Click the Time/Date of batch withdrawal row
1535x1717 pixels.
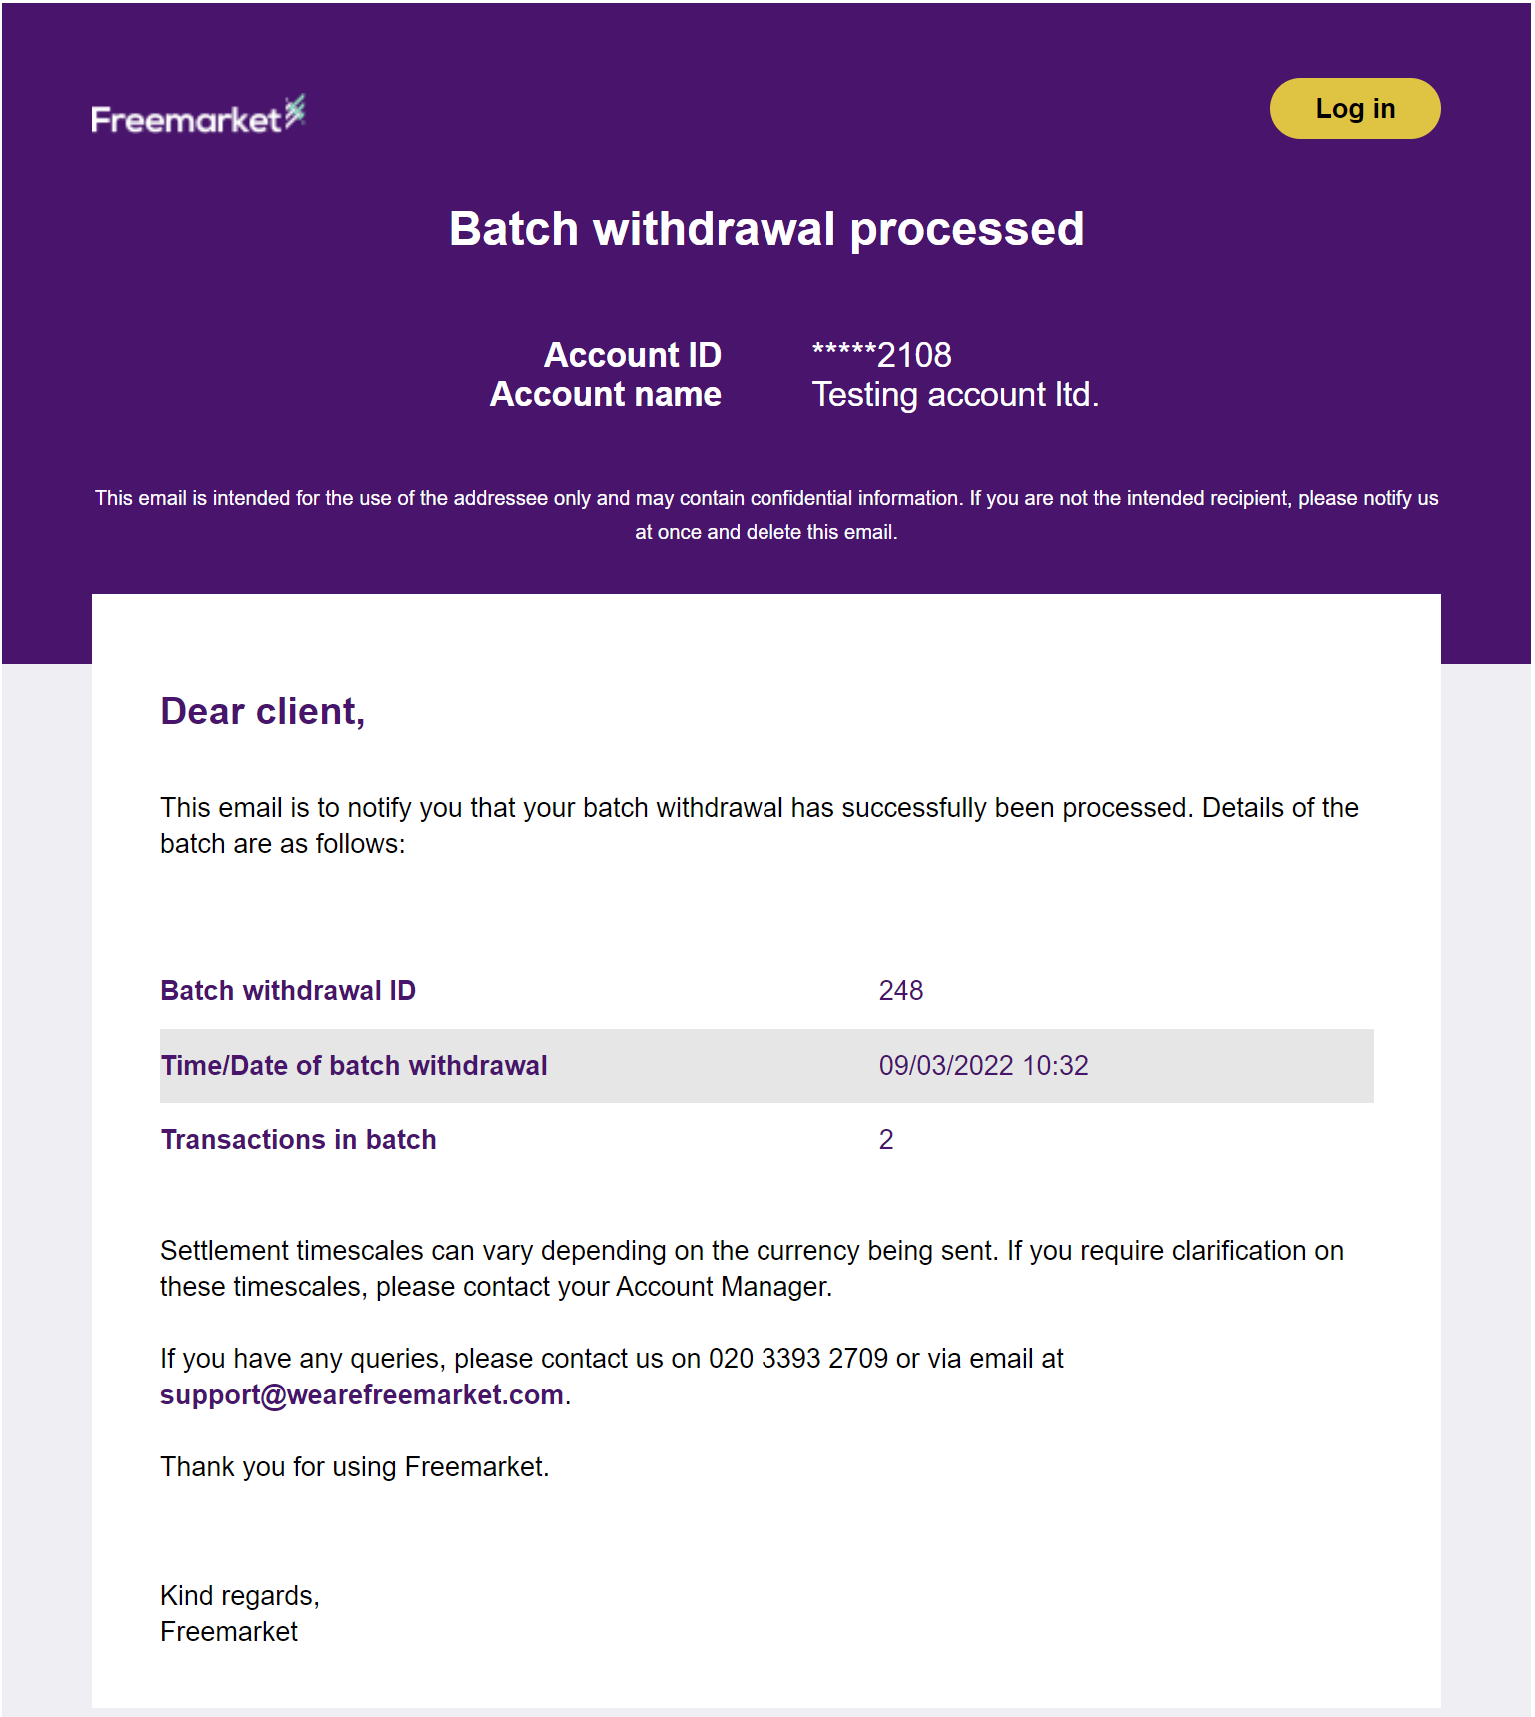point(767,1066)
